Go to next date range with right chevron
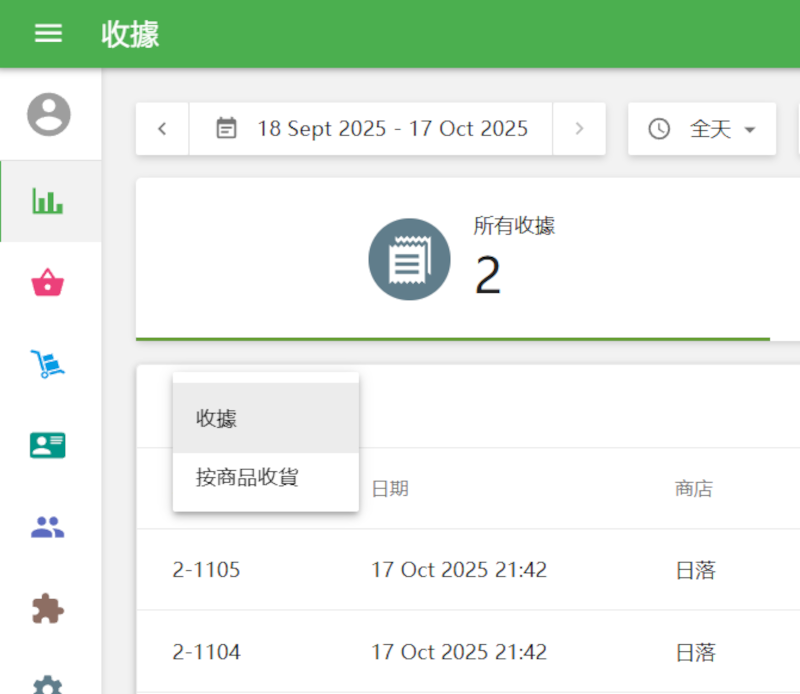The height and width of the screenshot is (694, 800). [x=580, y=128]
